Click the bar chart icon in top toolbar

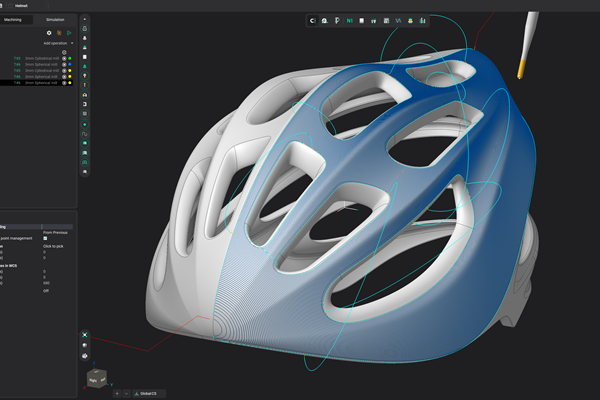click(x=423, y=19)
